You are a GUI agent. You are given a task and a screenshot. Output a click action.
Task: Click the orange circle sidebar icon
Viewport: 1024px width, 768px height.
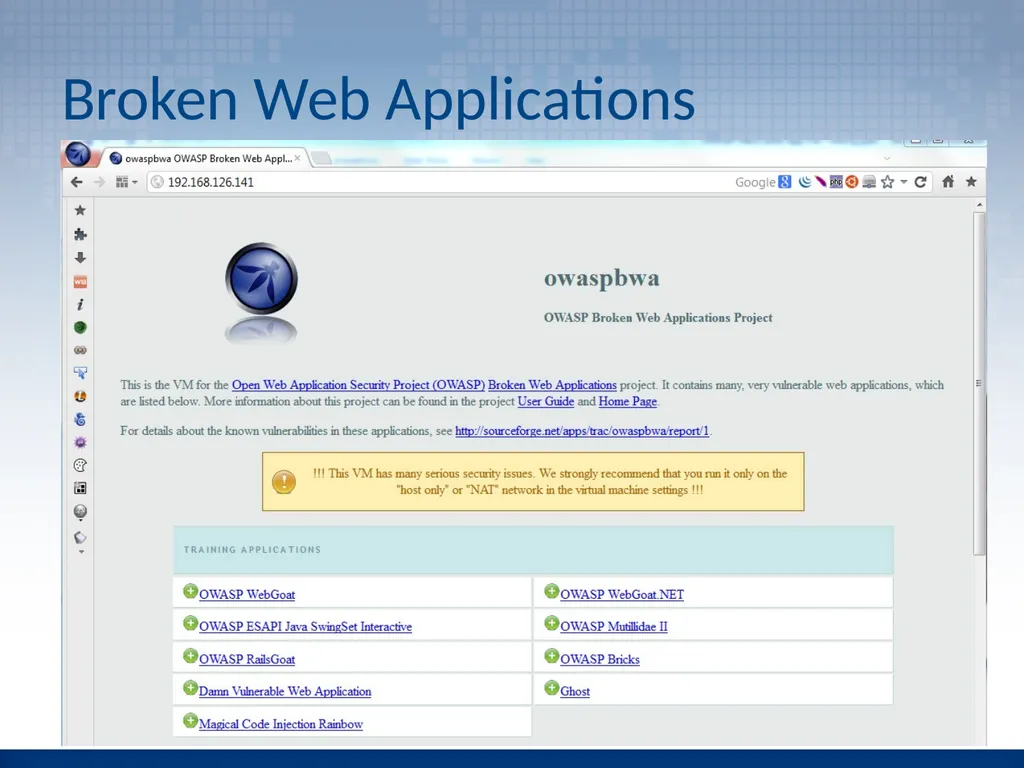80,396
